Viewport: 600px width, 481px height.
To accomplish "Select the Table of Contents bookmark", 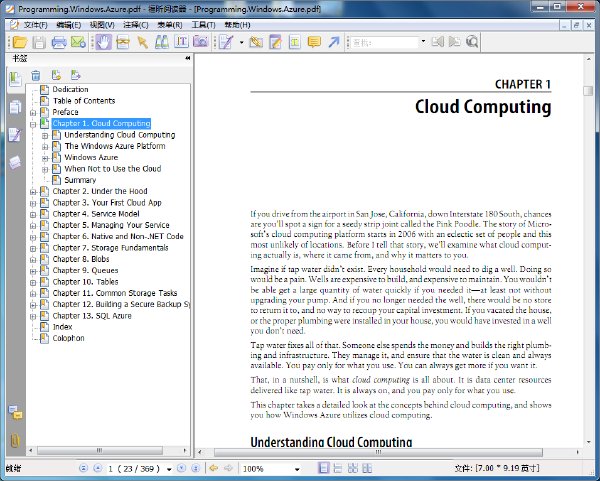I will tap(84, 101).
